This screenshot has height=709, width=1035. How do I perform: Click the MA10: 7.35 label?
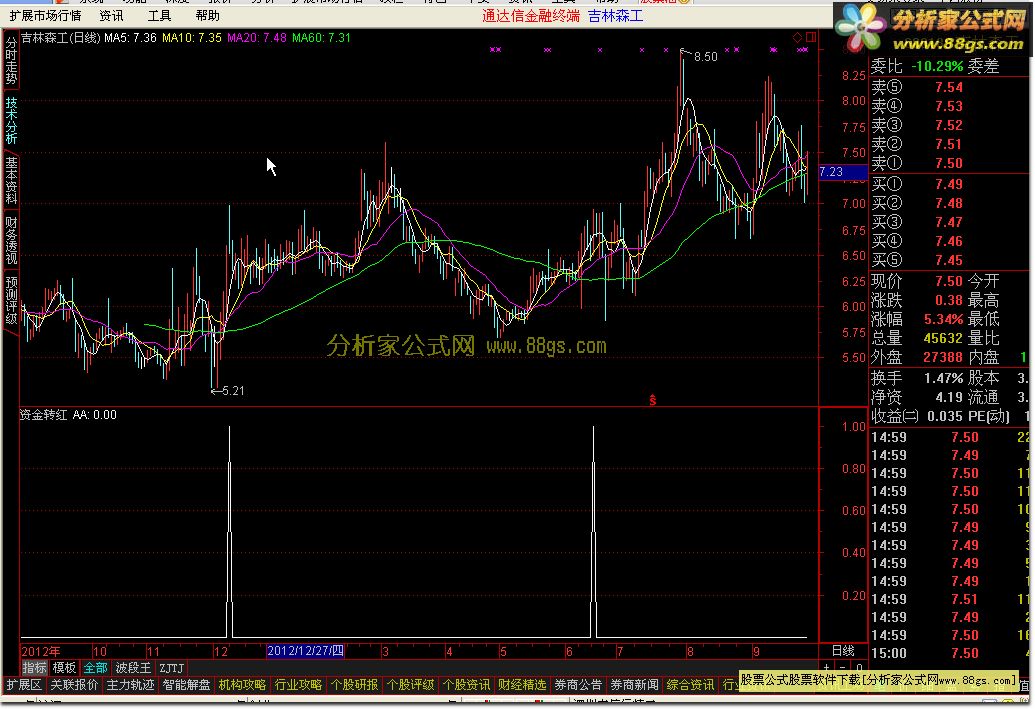point(191,38)
